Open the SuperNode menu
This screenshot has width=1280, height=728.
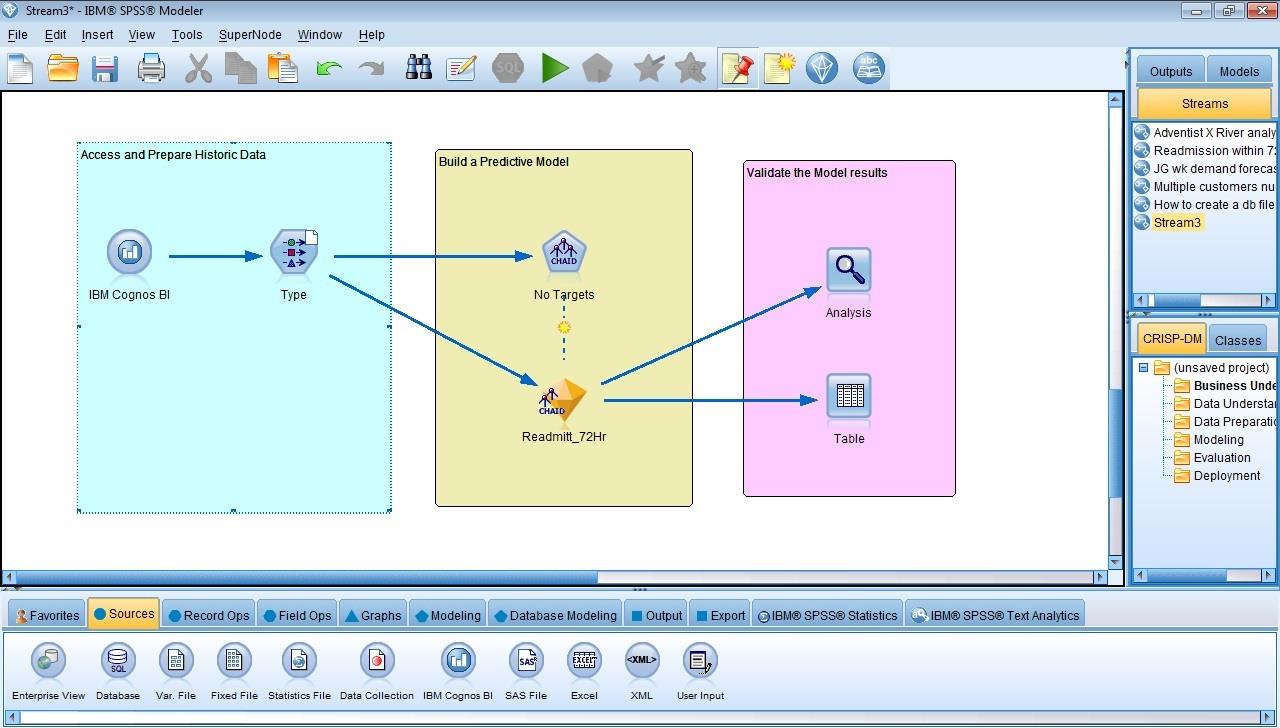(x=250, y=35)
